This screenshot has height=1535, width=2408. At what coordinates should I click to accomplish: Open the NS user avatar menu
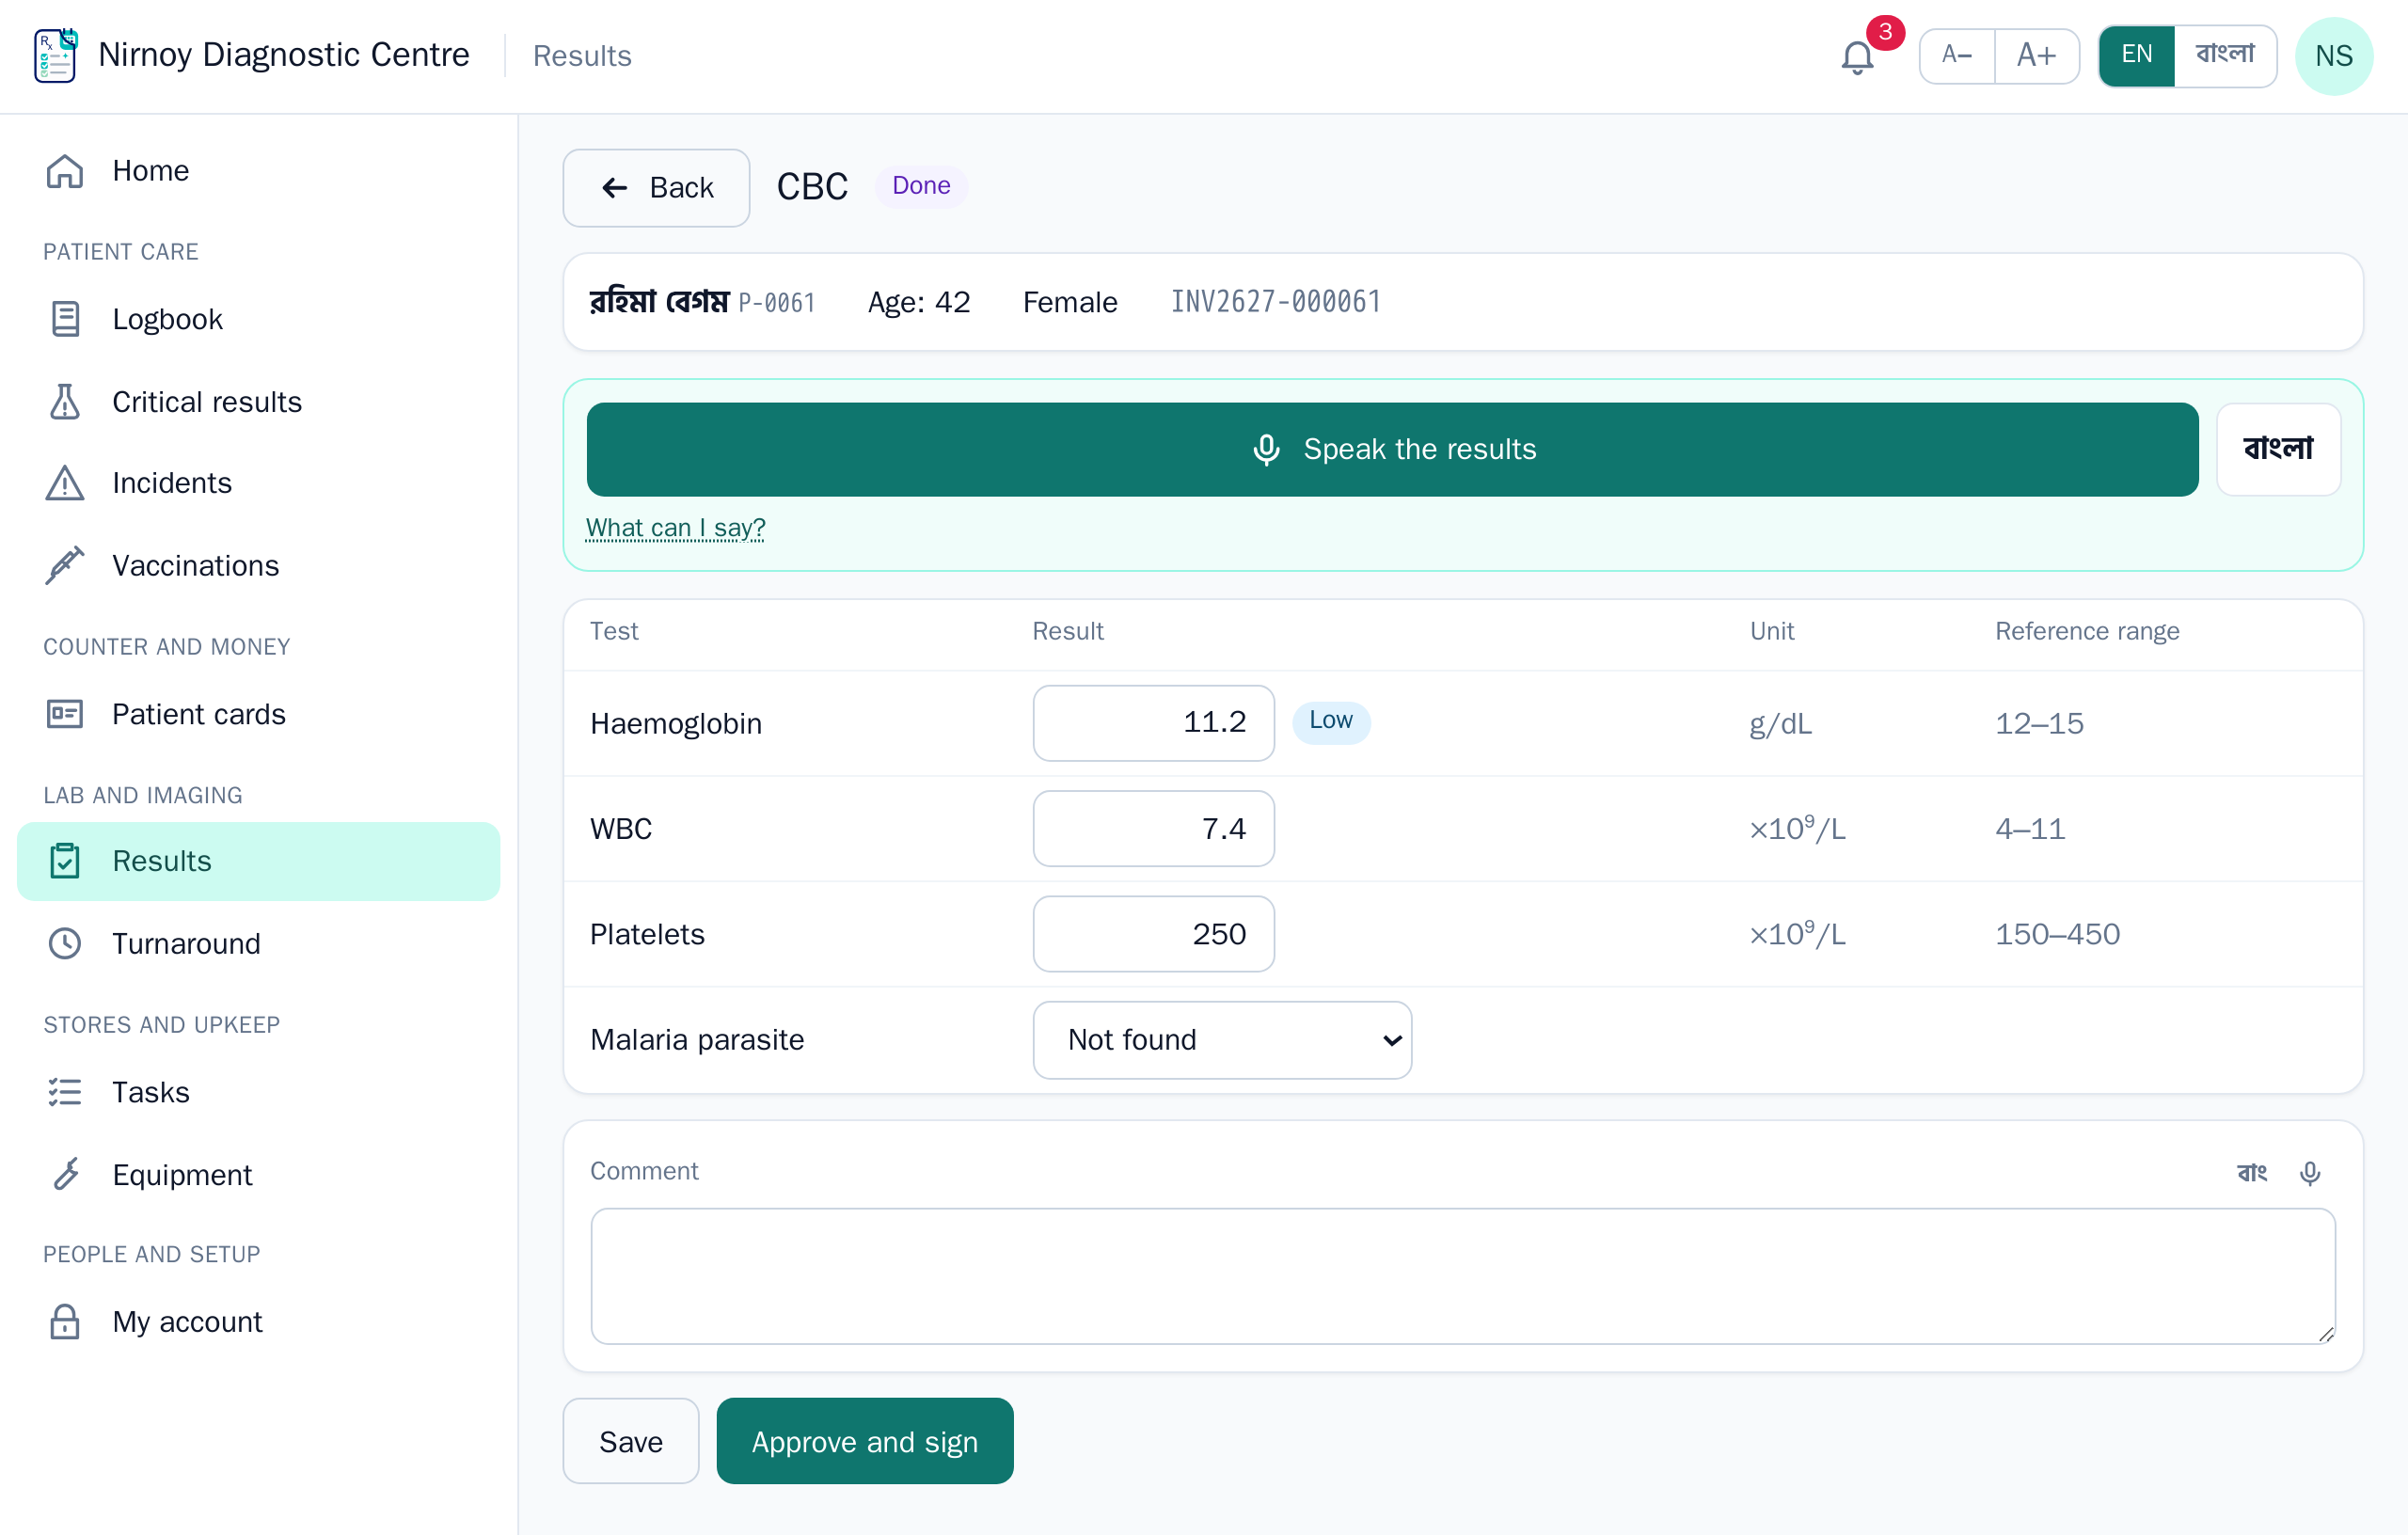coord(2333,56)
